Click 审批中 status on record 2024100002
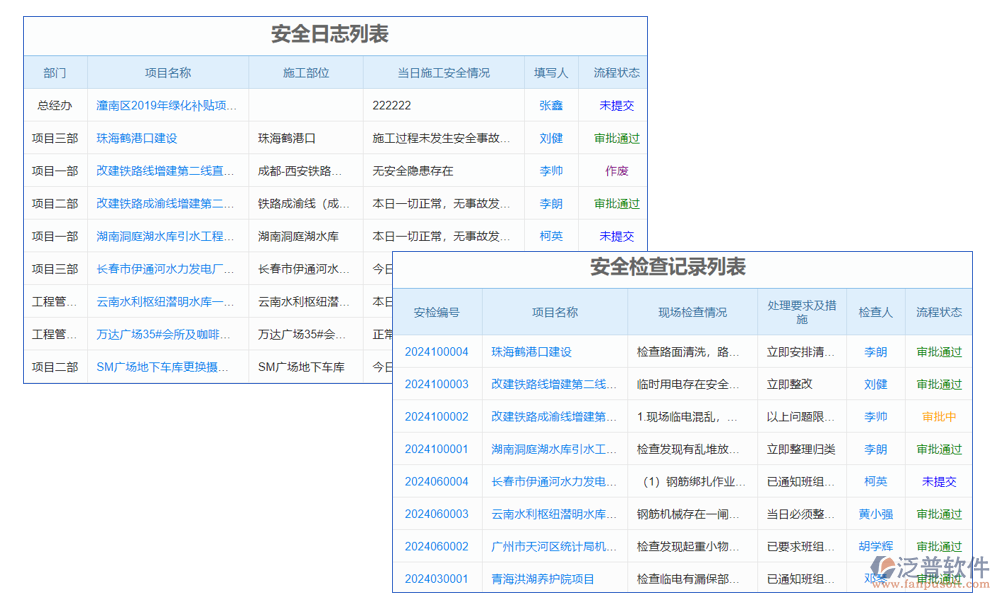 pos(938,416)
